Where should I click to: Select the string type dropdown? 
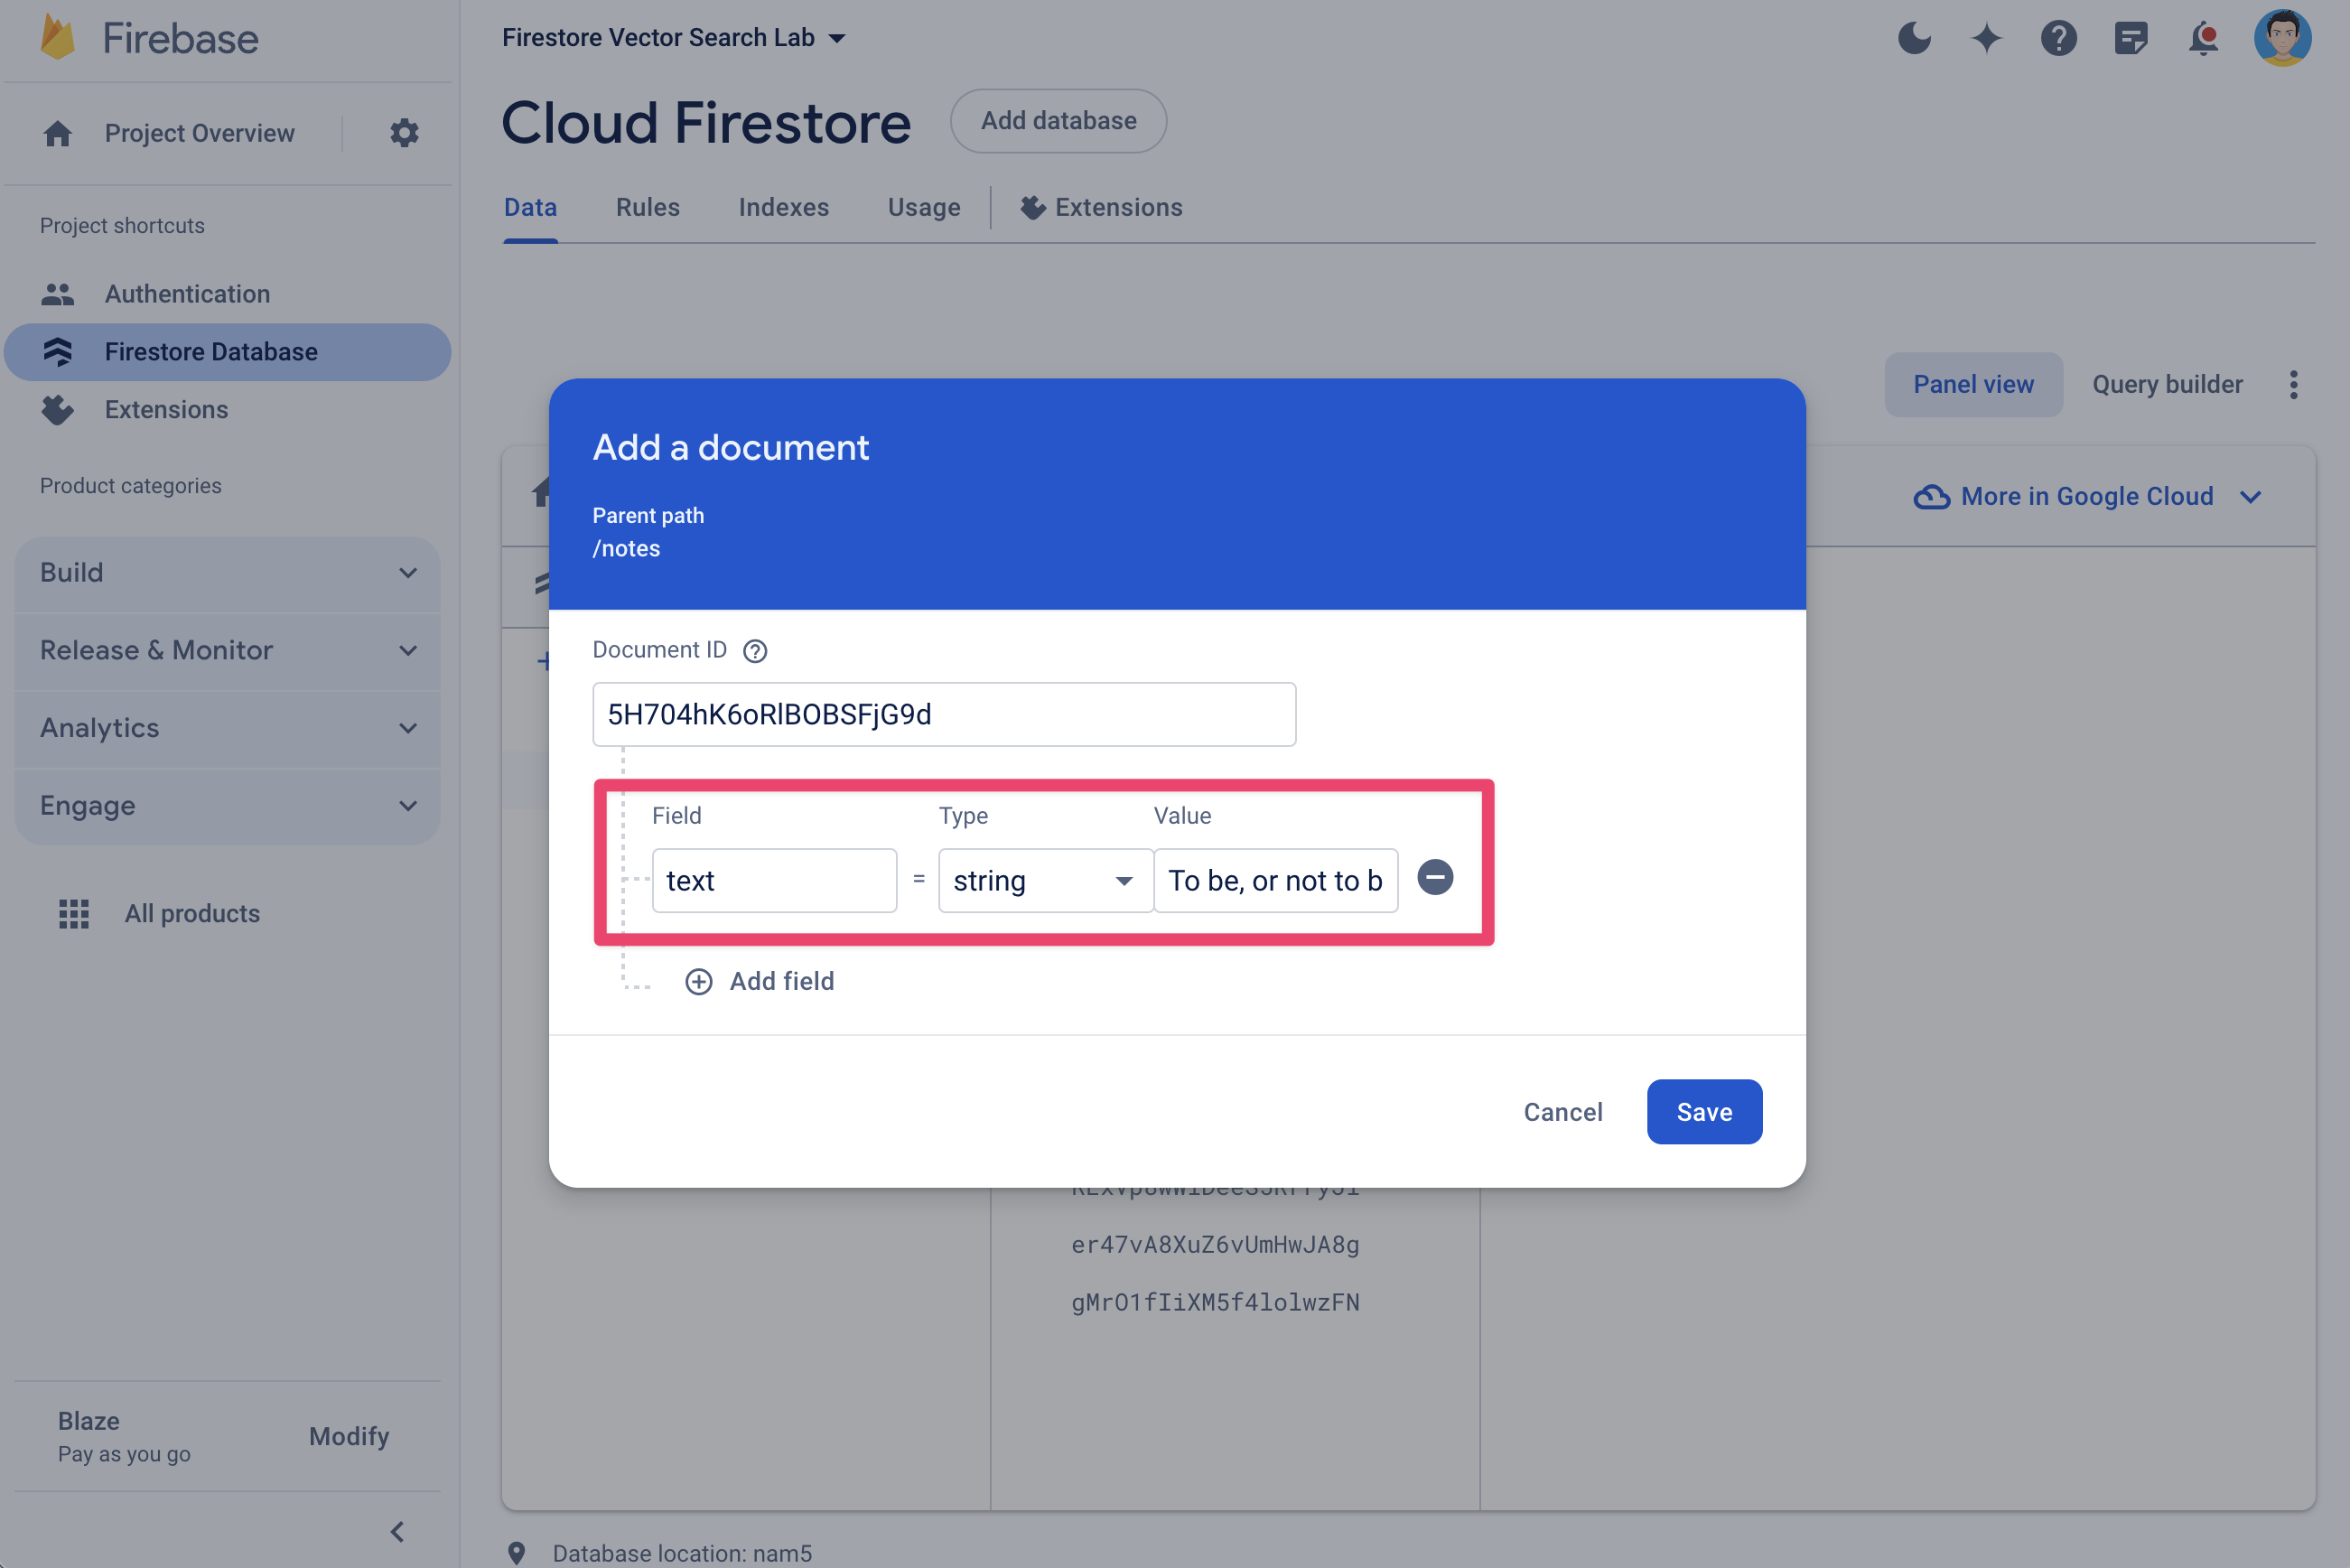point(1036,879)
